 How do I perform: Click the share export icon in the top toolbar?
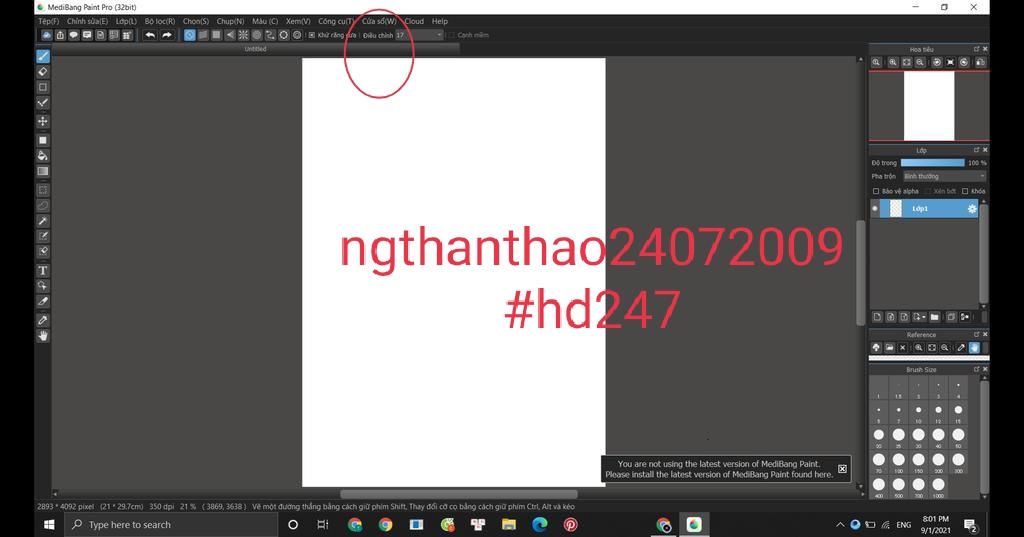coord(60,35)
